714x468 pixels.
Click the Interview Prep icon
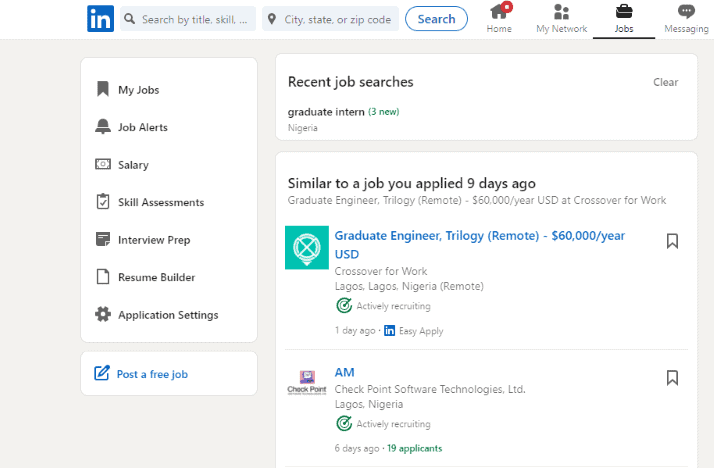(x=103, y=239)
